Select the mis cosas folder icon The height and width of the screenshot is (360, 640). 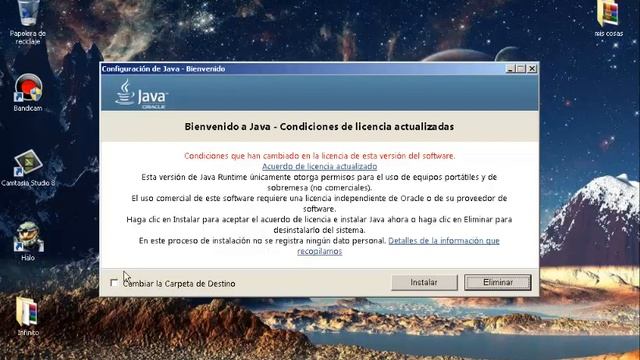pos(609,18)
